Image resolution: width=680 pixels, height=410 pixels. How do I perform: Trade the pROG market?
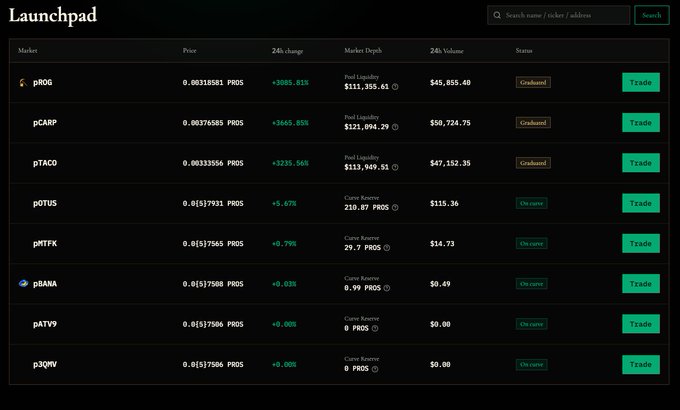click(x=641, y=82)
